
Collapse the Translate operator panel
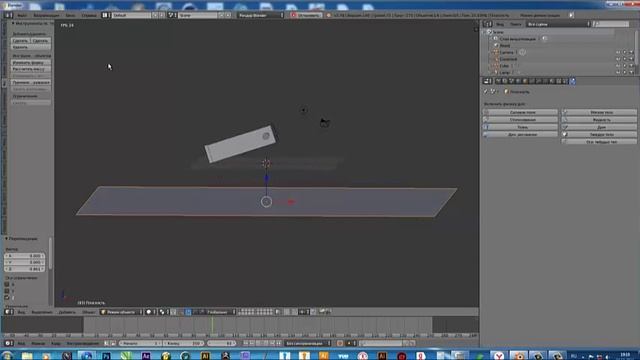click(x=7, y=238)
